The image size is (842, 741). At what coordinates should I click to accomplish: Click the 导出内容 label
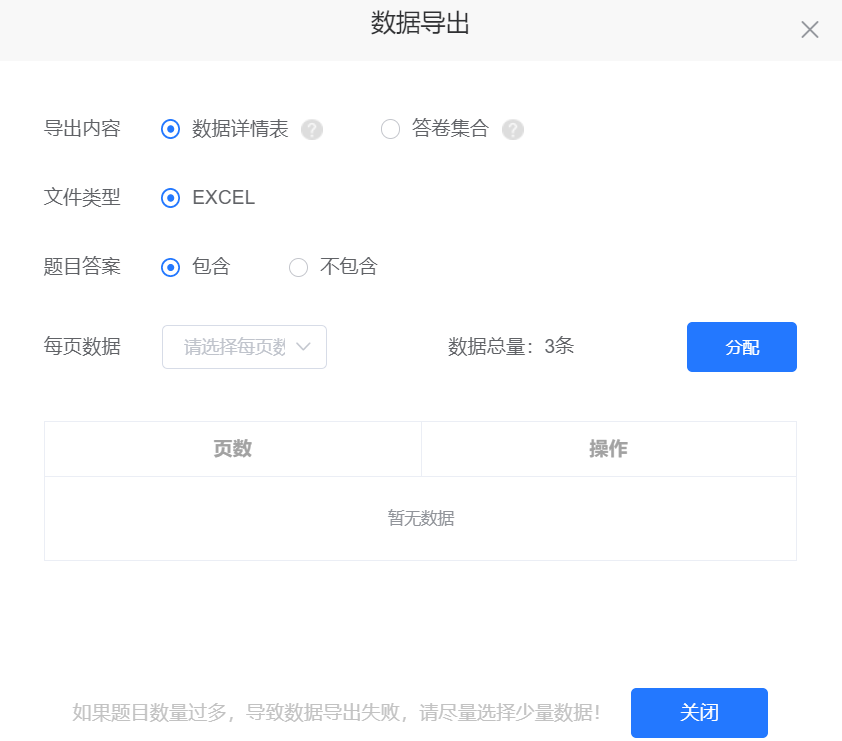82,129
